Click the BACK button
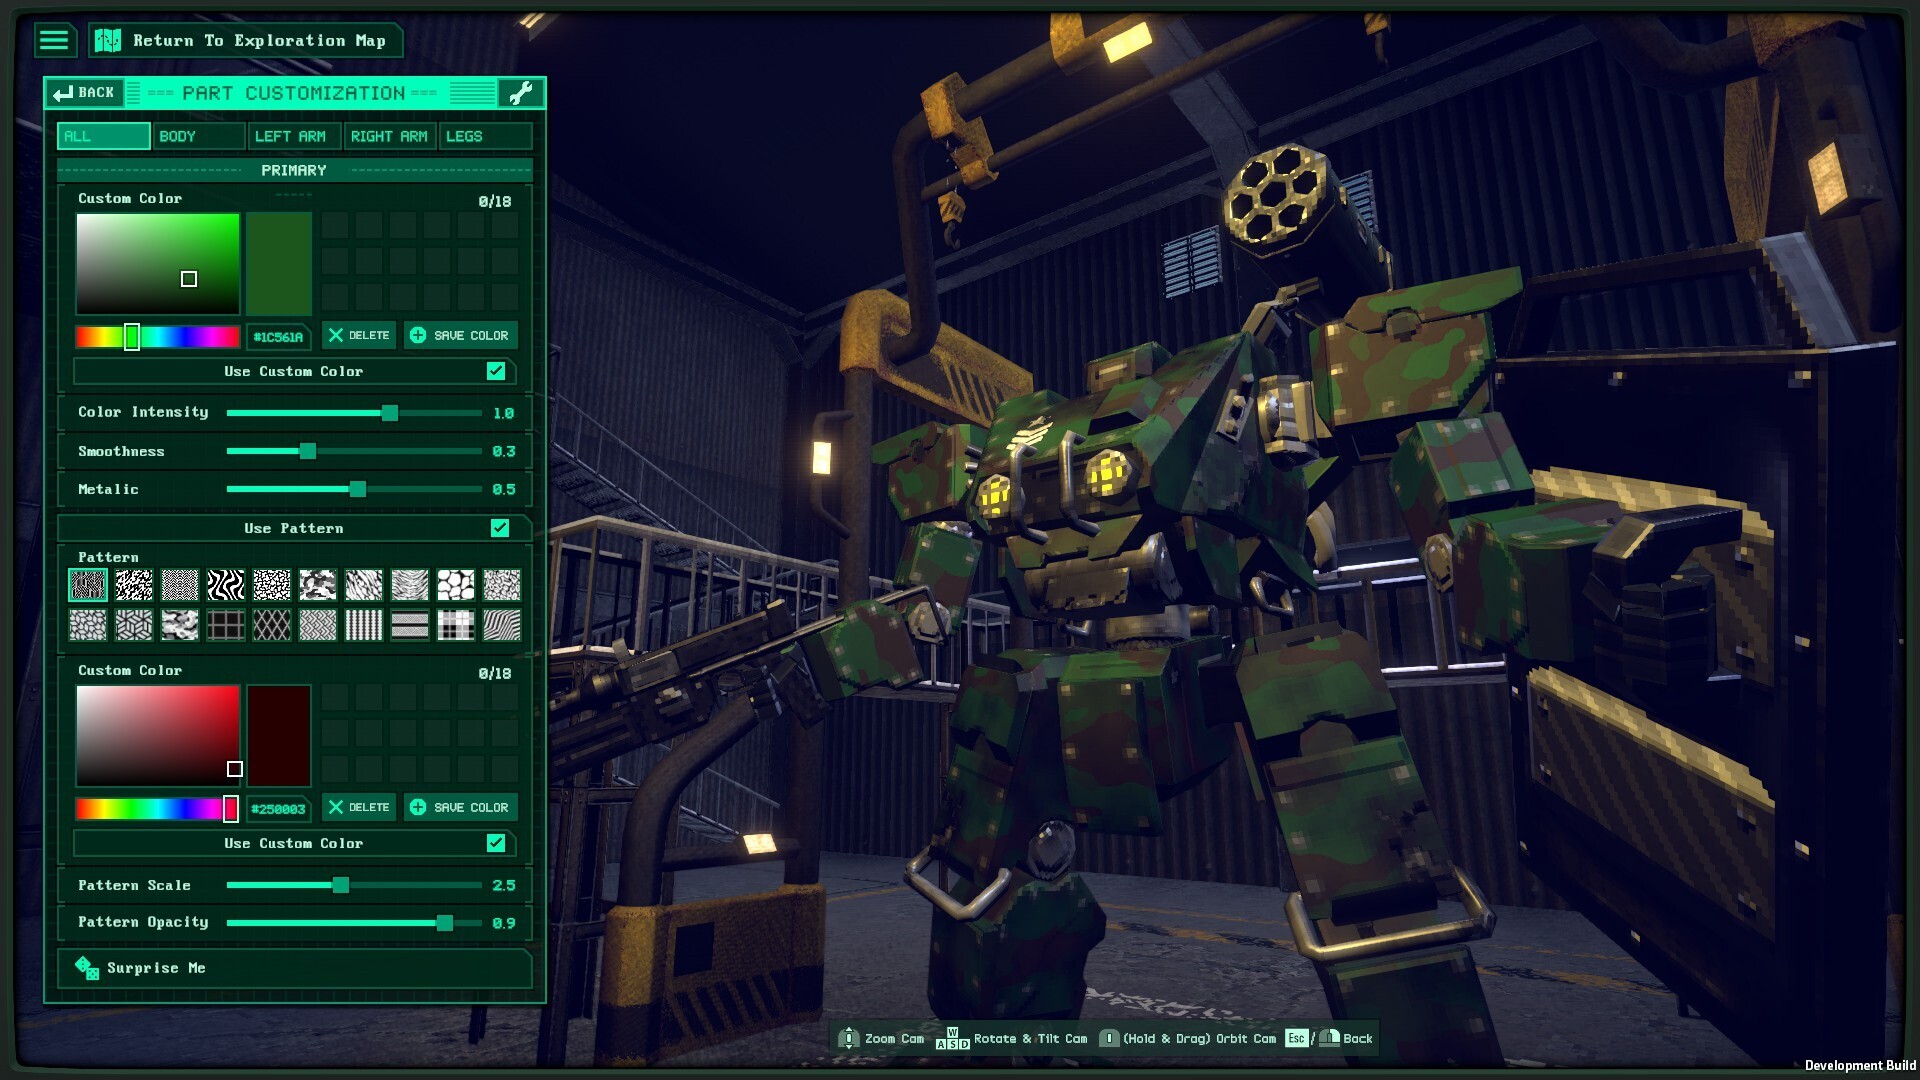This screenshot has width=1920, height=1080. [x=85, y=93]
